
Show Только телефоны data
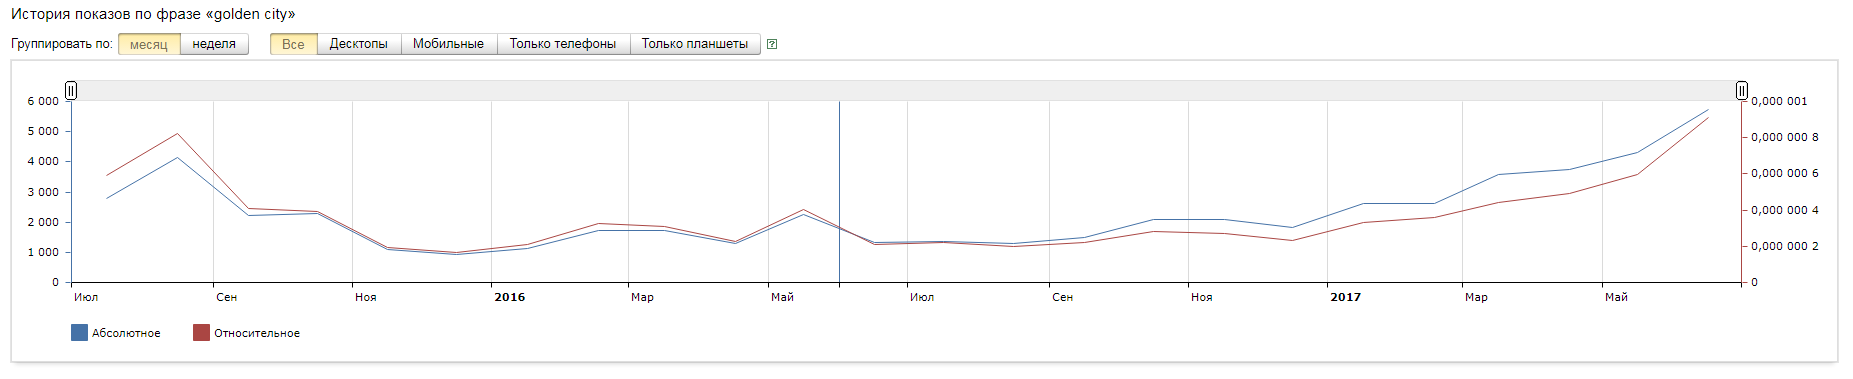[563, 44]
